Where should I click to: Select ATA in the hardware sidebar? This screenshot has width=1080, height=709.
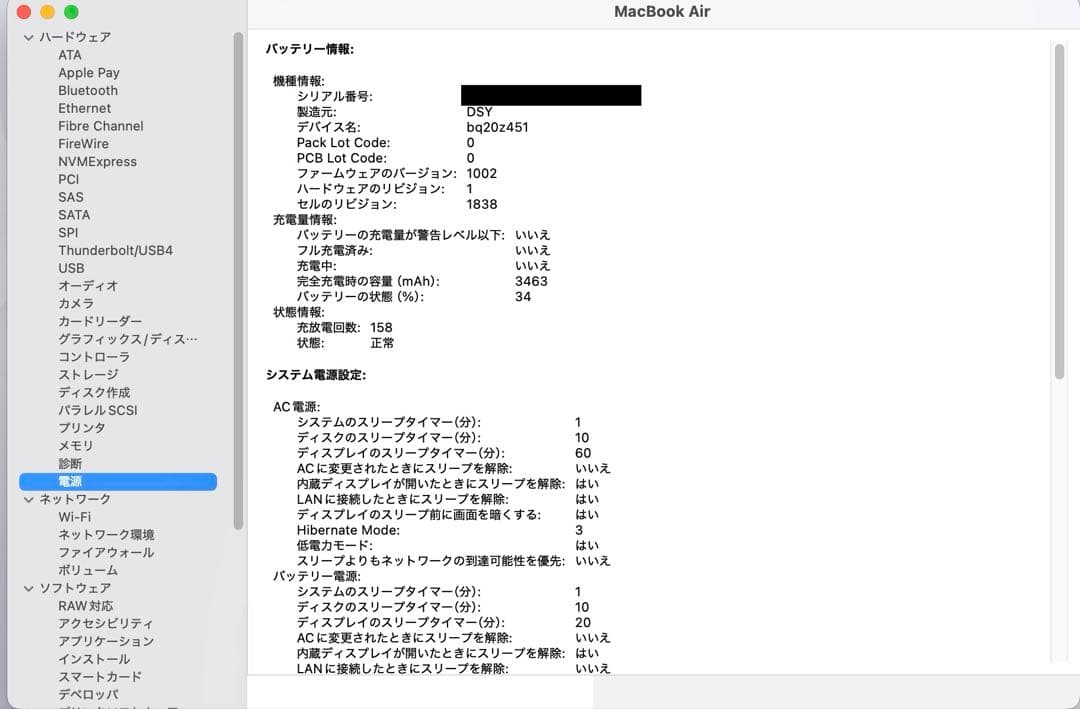pos(70,54)
